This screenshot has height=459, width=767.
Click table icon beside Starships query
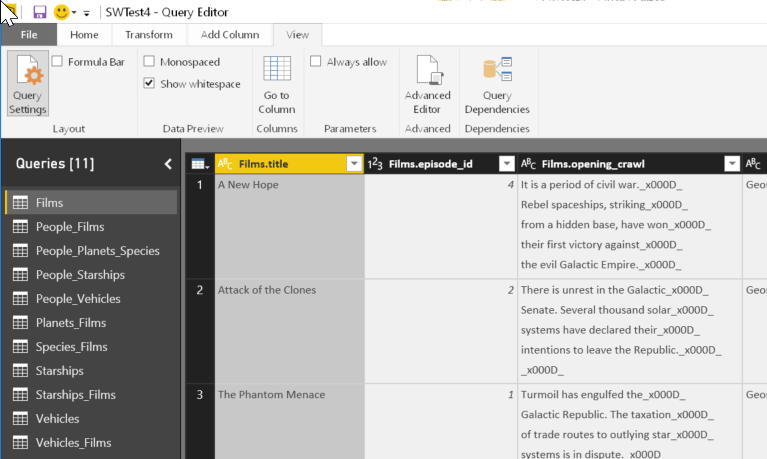pos(20,370)
